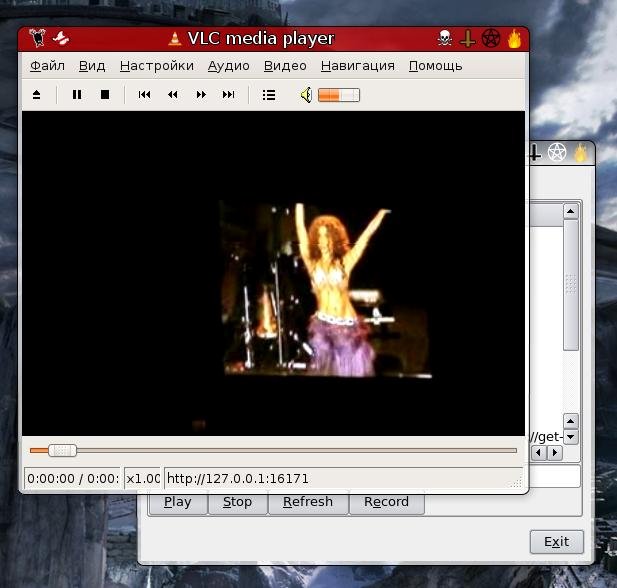The image size is (617, 588).
Task: Skip to next track in playlist
Action: click(x=229, y=94)
